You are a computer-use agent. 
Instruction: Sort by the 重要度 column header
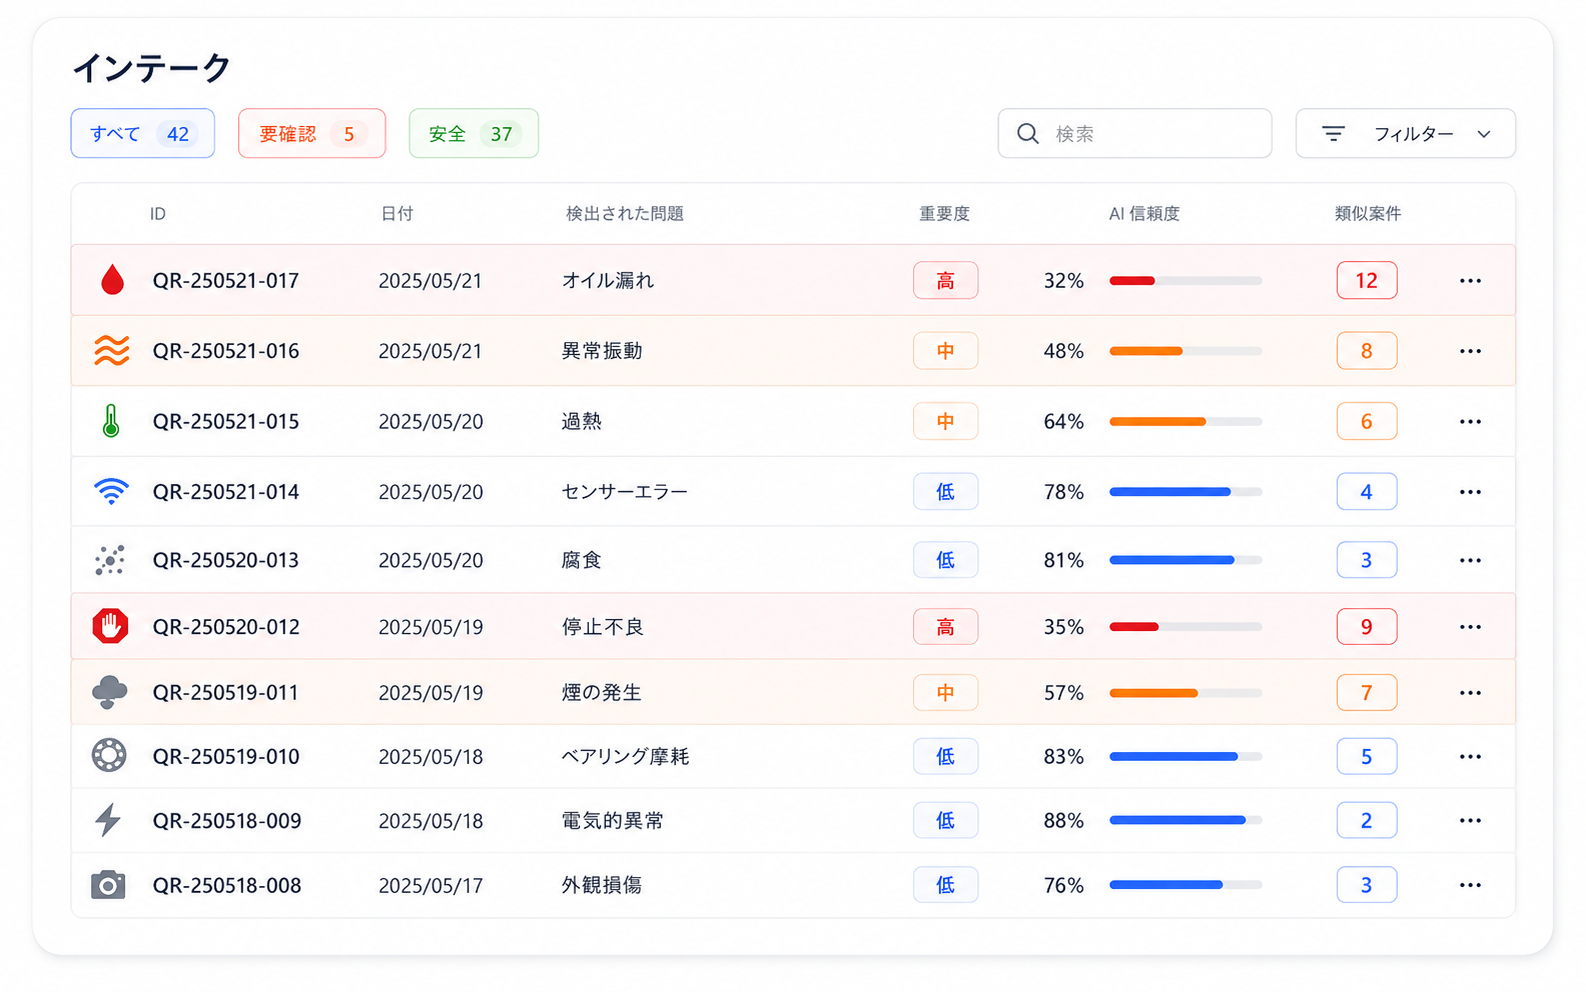[x=945, y=214]
